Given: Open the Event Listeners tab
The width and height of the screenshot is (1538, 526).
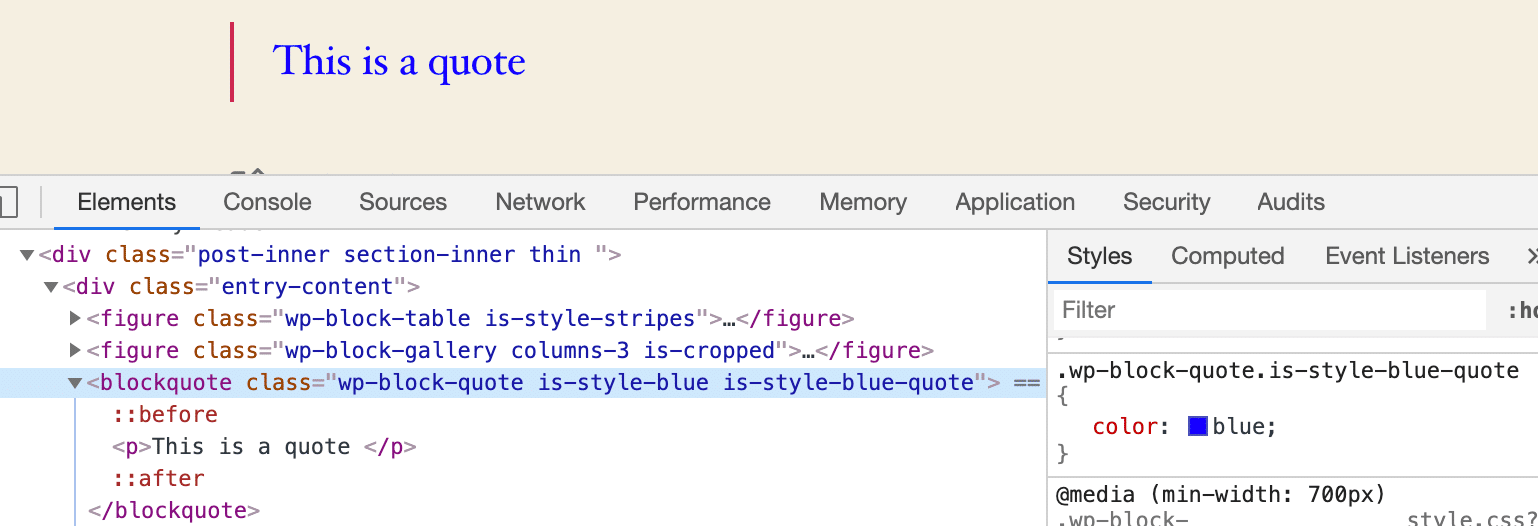Looking at the screenshot, I should tap(1406, 257).
